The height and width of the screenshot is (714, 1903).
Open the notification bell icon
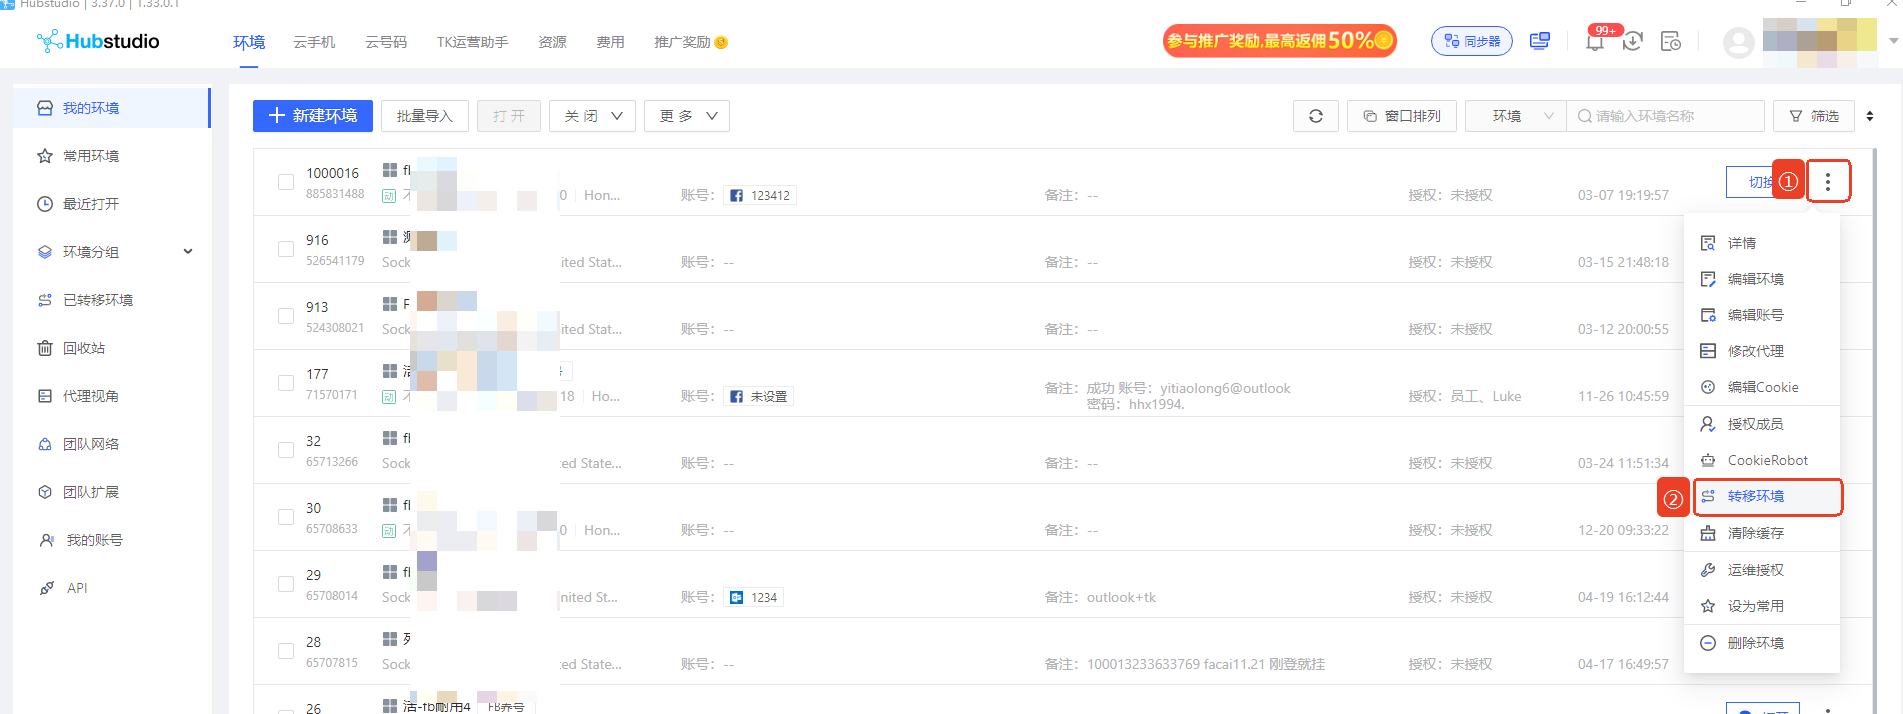click(x=1595, y=42)
